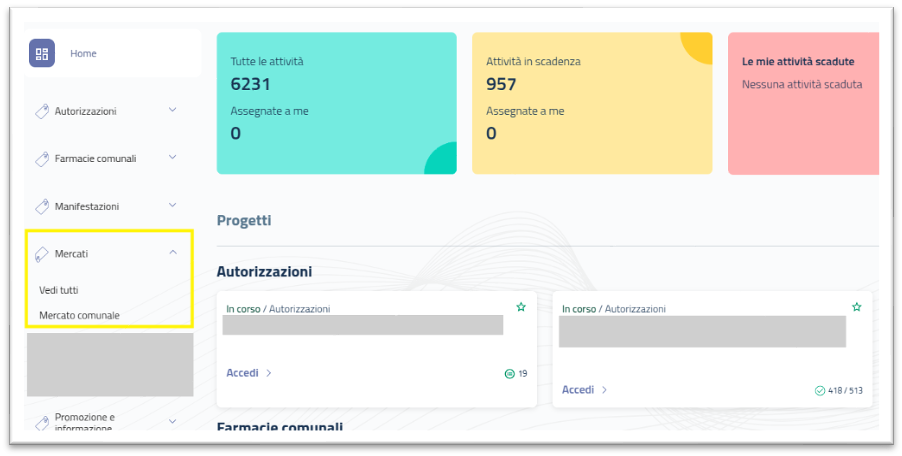
Task: Click the checkmark icon next to 418 / 513
Action: coord(820,390)
